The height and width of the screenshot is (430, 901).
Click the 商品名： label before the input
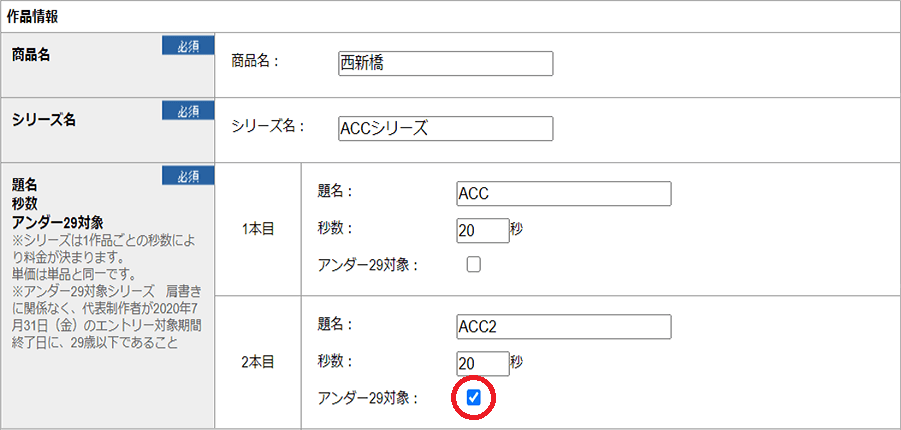[x=255, y=60]
